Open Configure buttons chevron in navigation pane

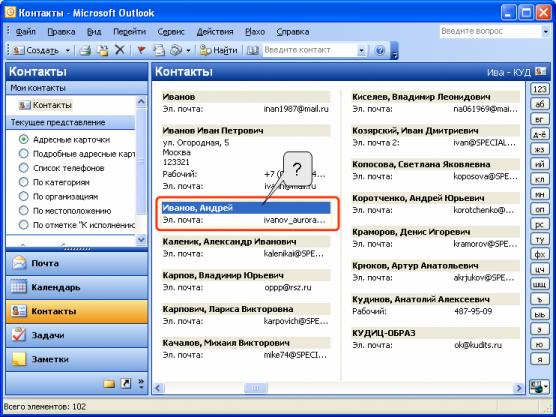pyautogui.click(x=141, y=384)
